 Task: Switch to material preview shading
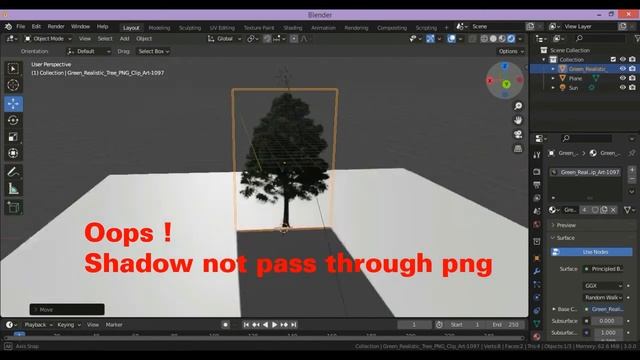502,39
